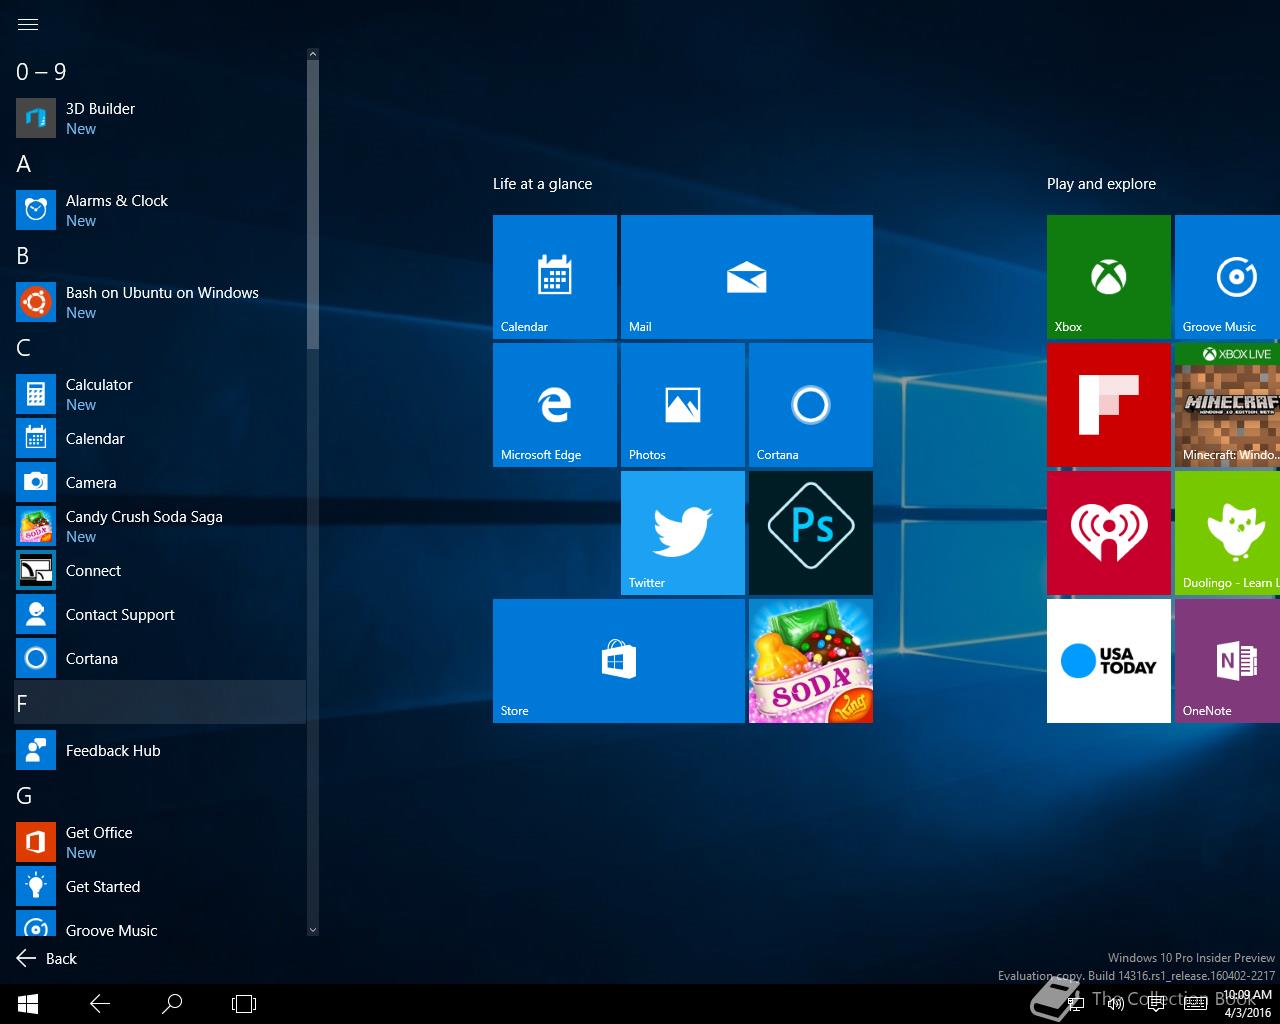This screenshot has height=1024, width=1280.
Task: Open the Store tile
Action: pyautogui.click(x=619, y=661)
